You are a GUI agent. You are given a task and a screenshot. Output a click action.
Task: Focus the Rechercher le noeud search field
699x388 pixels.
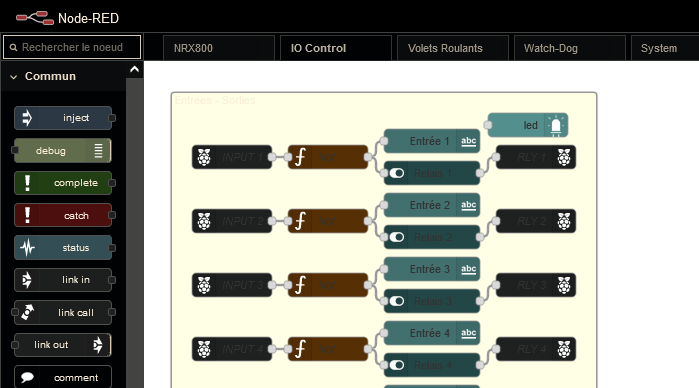coord(72,47)
